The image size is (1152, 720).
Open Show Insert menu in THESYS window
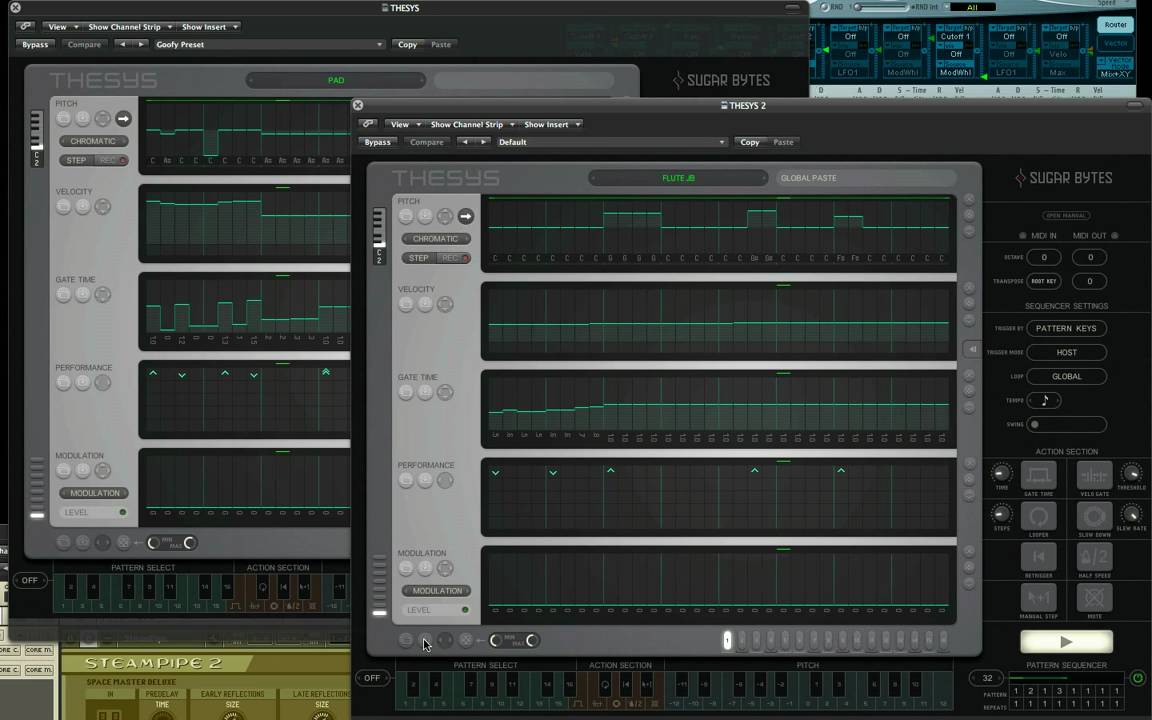[209, 26]
